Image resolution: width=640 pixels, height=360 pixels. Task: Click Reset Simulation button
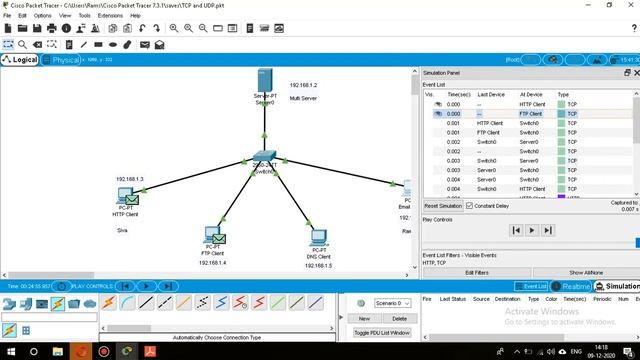click(x=443, y=206)
